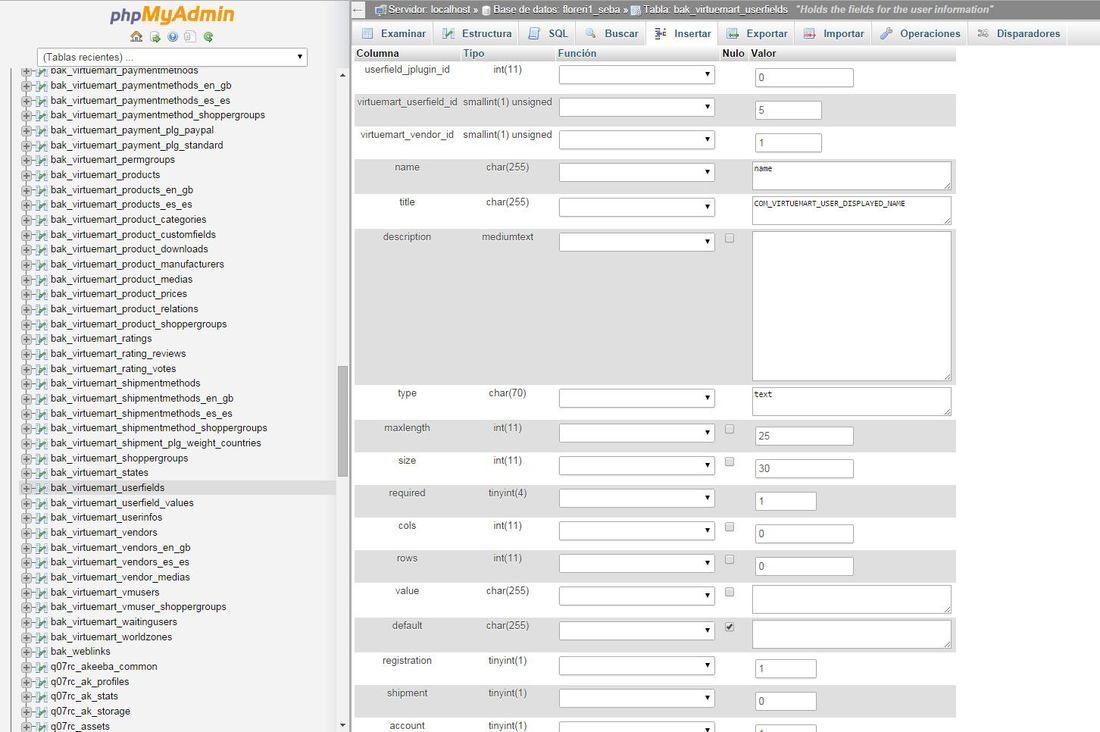Screen dimensions: 1100x732
Task: Click the Examinar tab icon
Action: pyautogui.click(x=368, y=34)
